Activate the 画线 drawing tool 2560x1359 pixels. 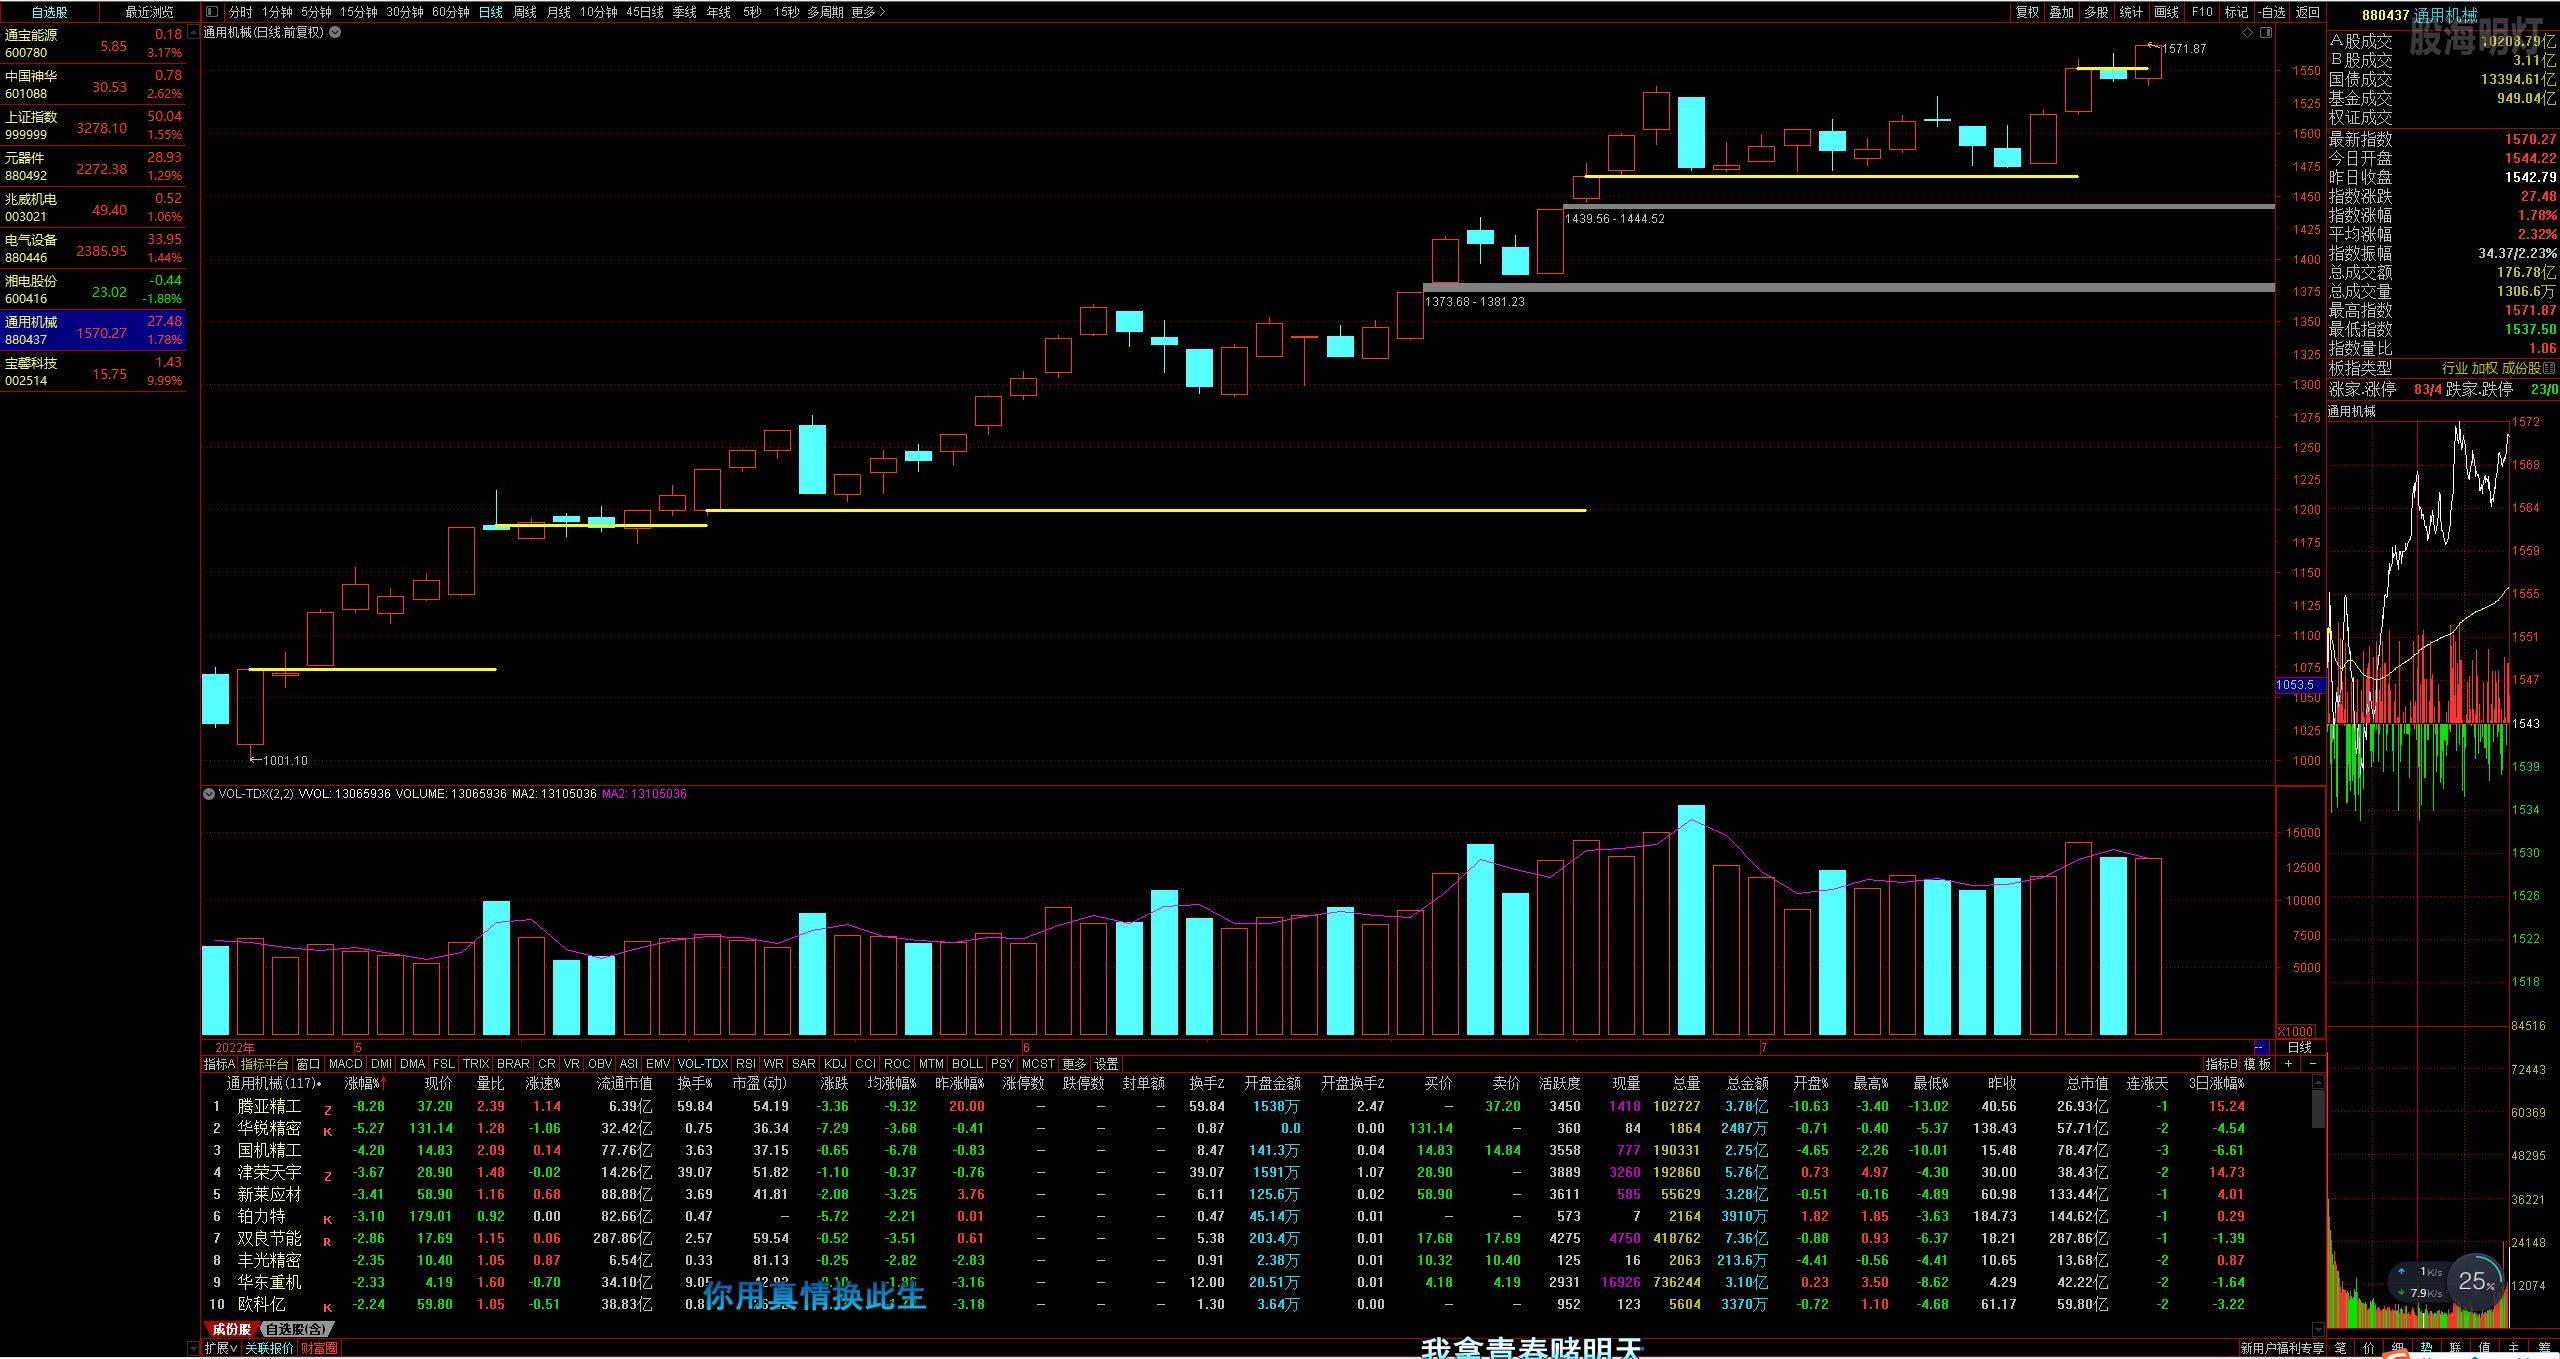point(2166,12)
